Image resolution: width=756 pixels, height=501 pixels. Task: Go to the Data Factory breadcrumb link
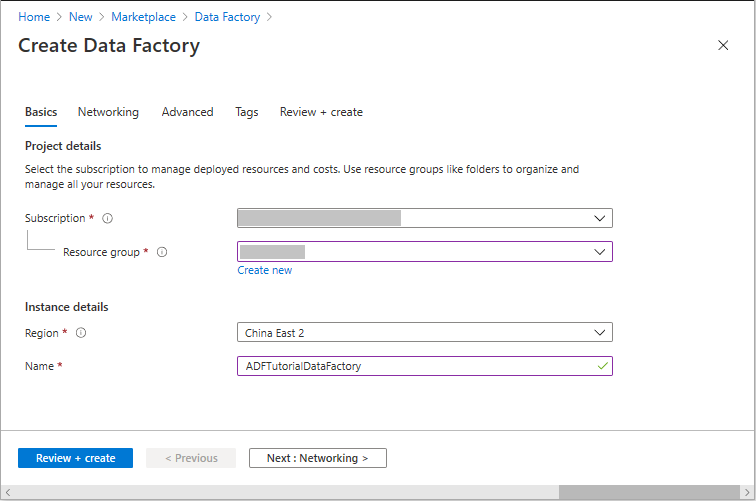point(227,17)
